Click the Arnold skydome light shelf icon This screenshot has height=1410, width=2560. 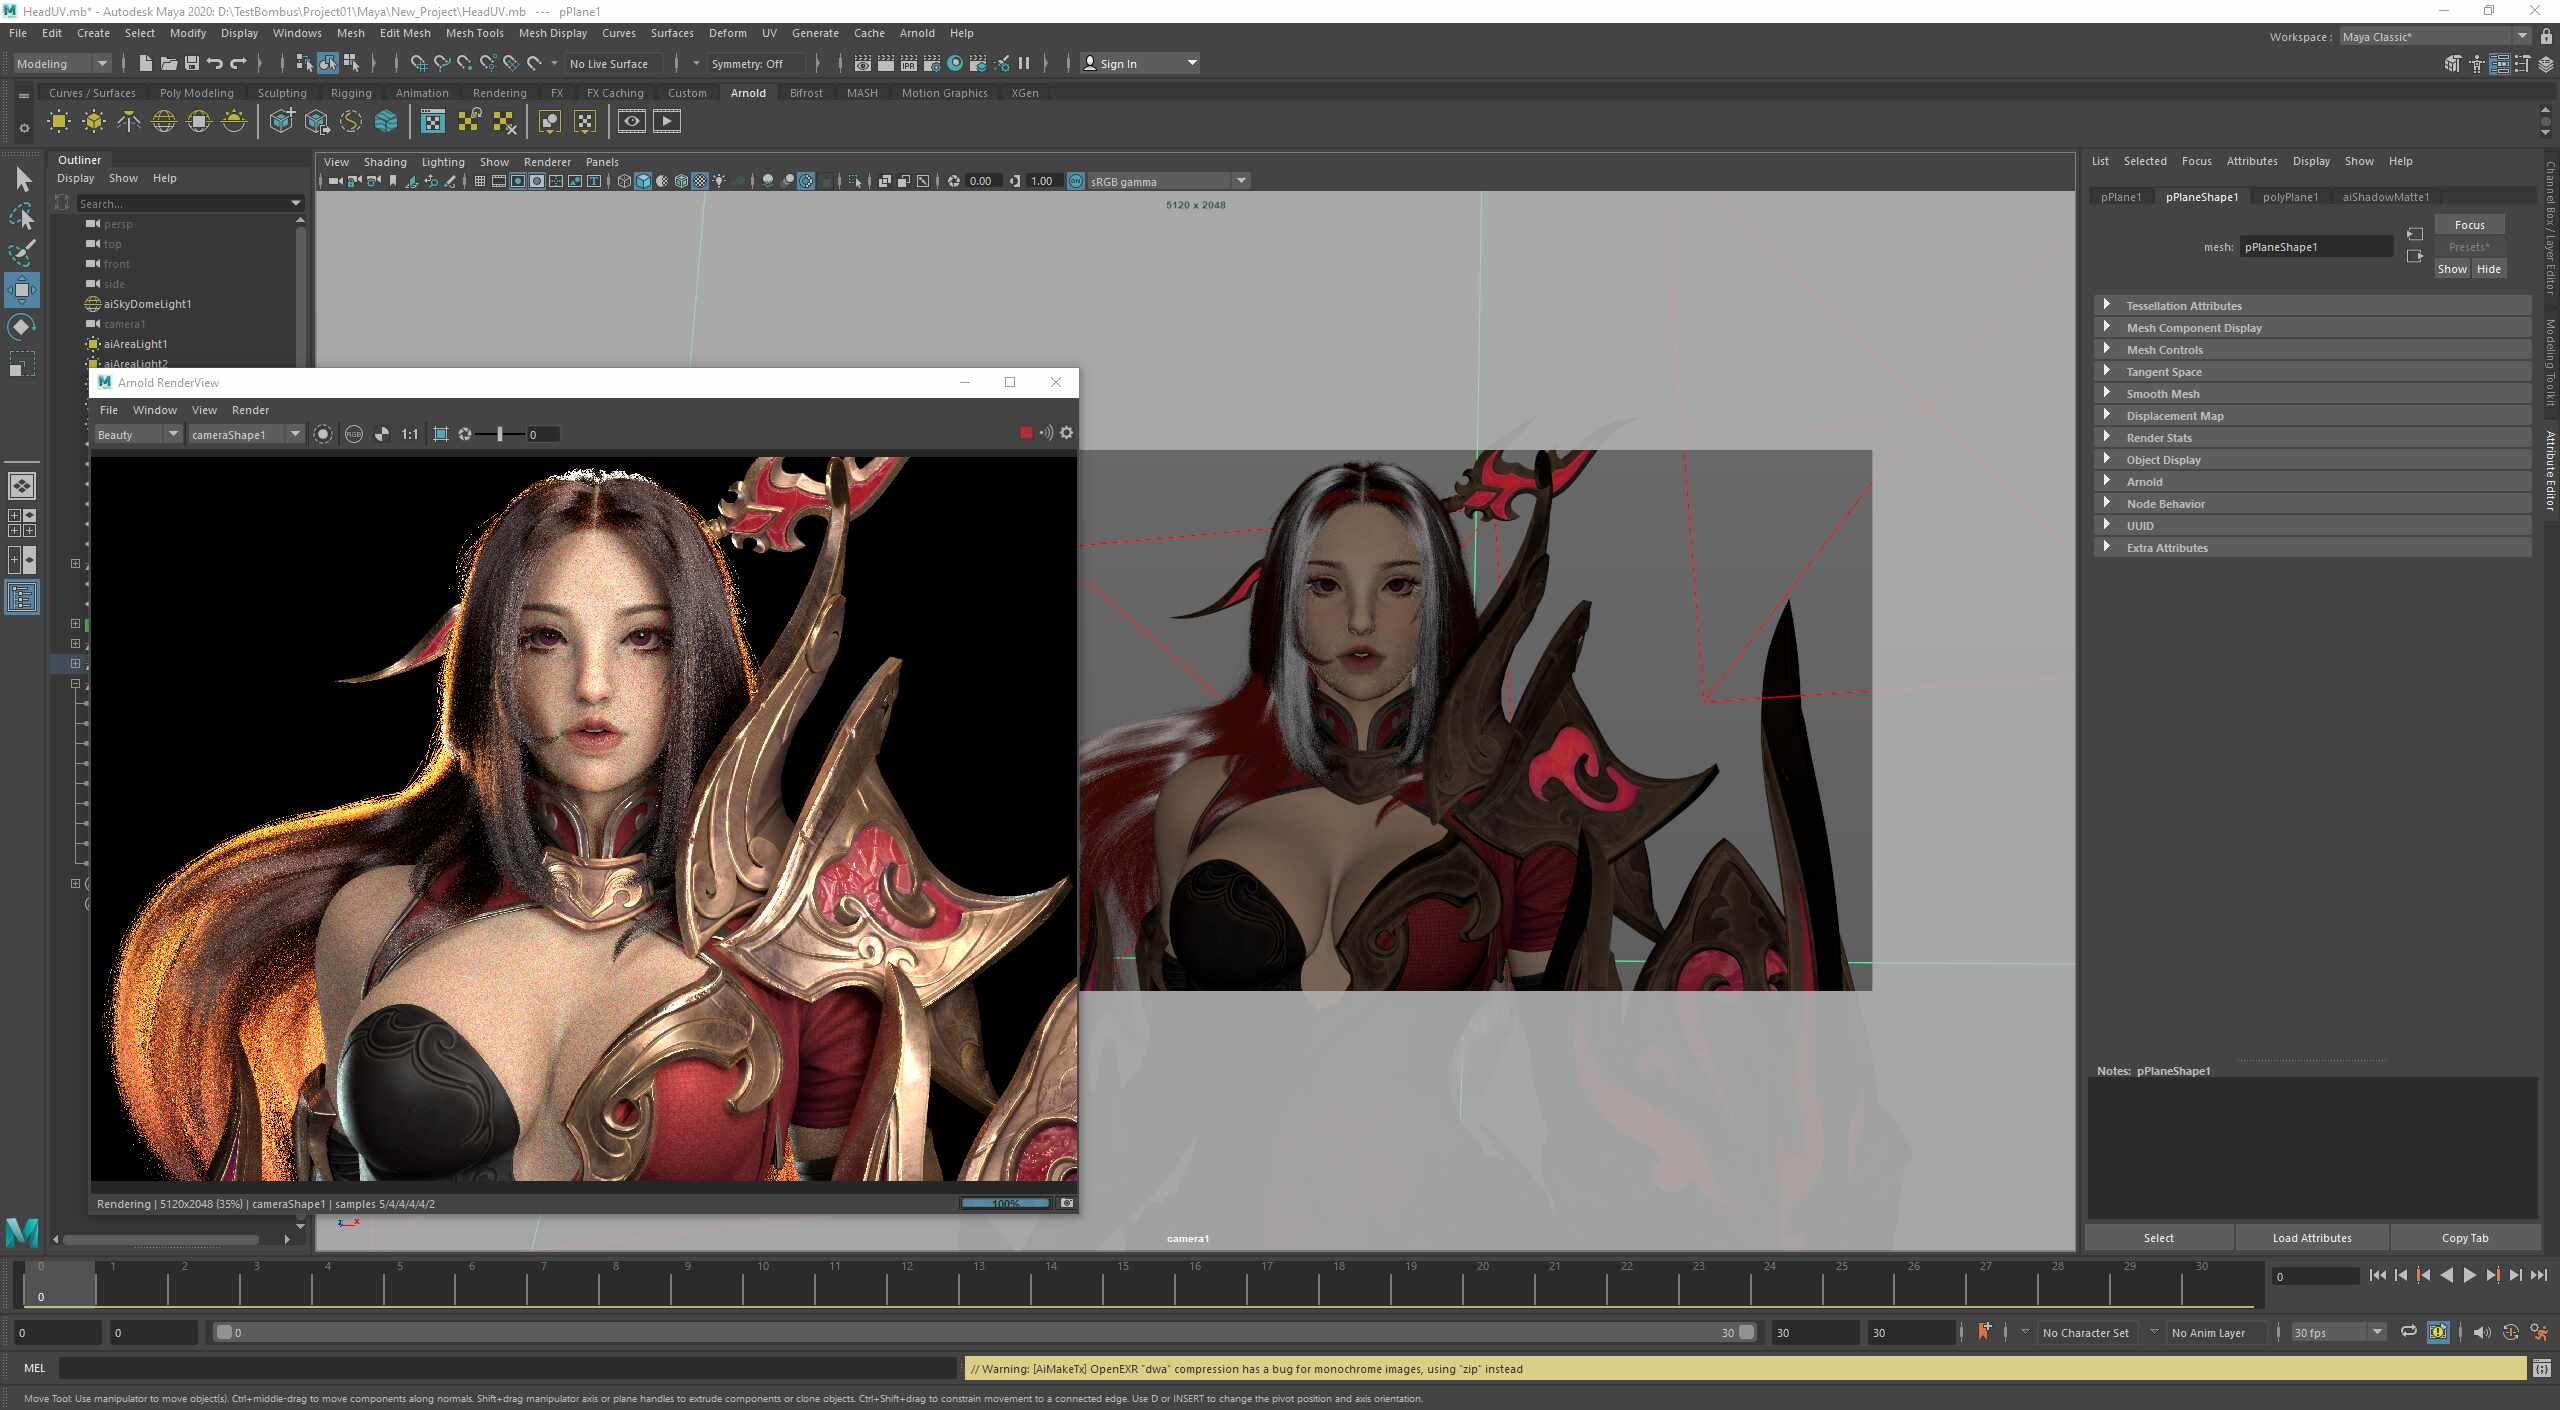164,122
